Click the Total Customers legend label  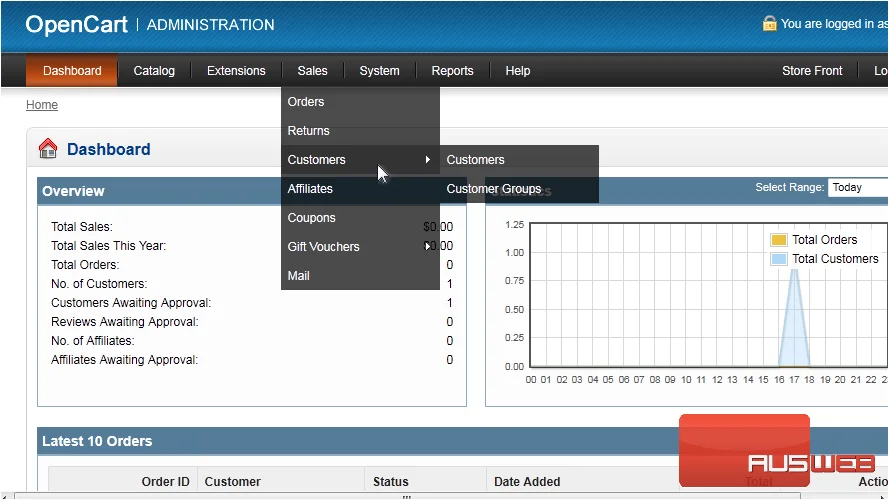[835, 259]
